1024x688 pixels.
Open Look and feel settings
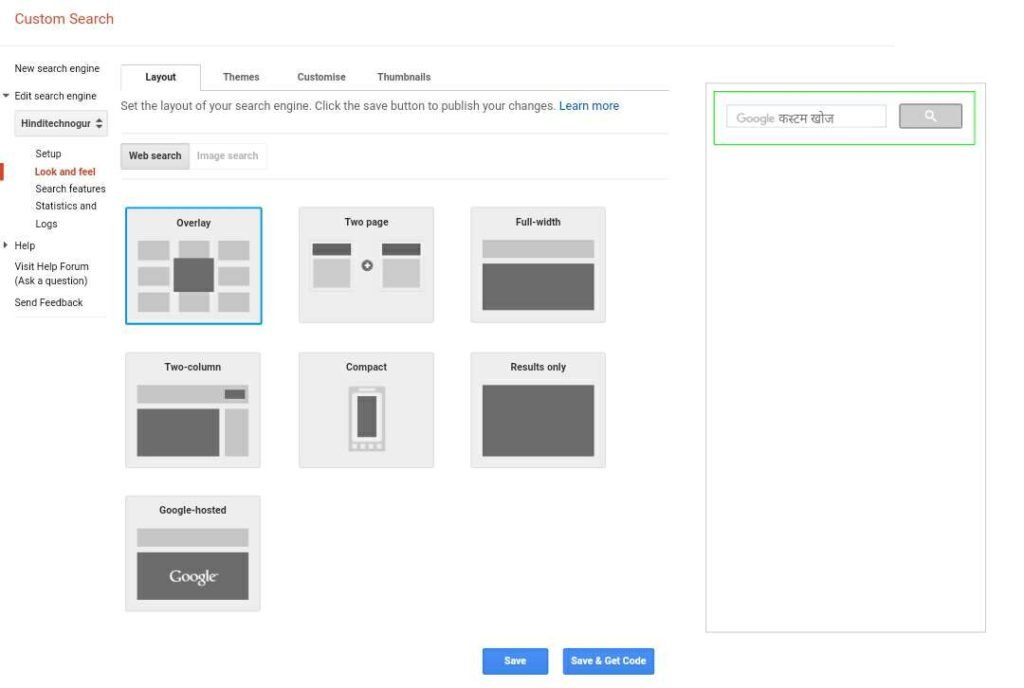point(65,172)
